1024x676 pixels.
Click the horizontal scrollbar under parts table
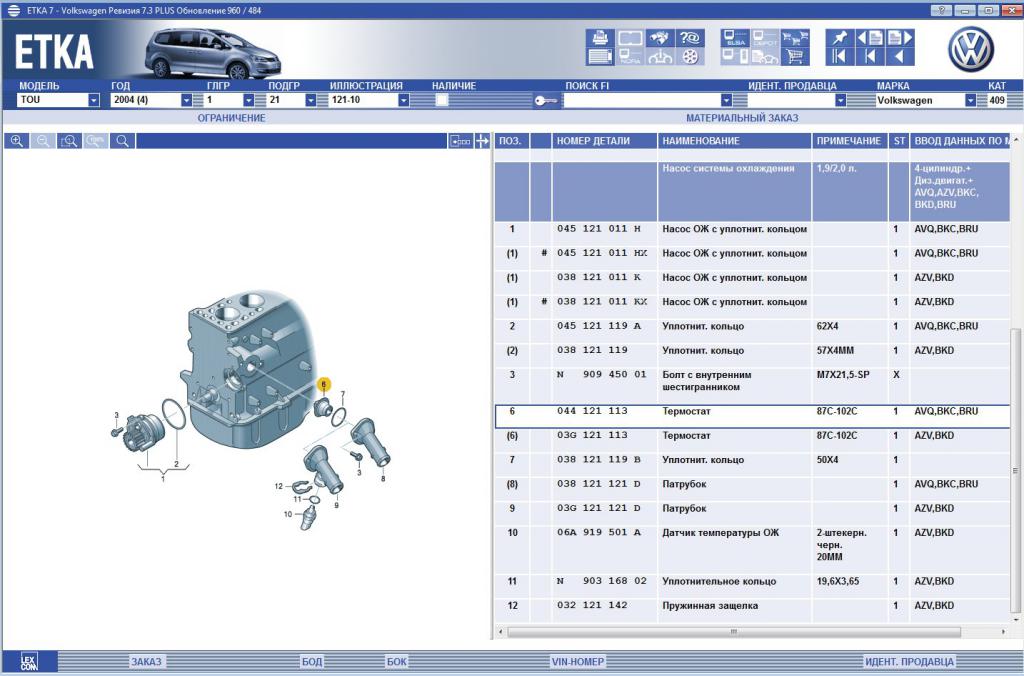(x=734, y=632)
